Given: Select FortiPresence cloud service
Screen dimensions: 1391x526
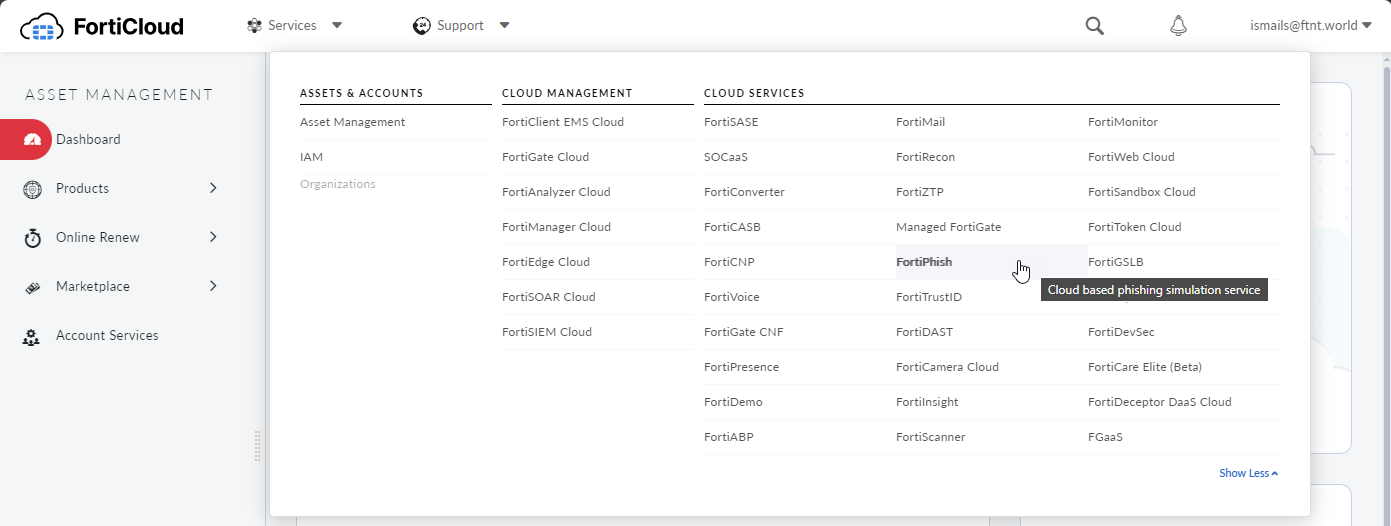Looking at the screenshot, I should pyautogui.click(x=741, y=367).
